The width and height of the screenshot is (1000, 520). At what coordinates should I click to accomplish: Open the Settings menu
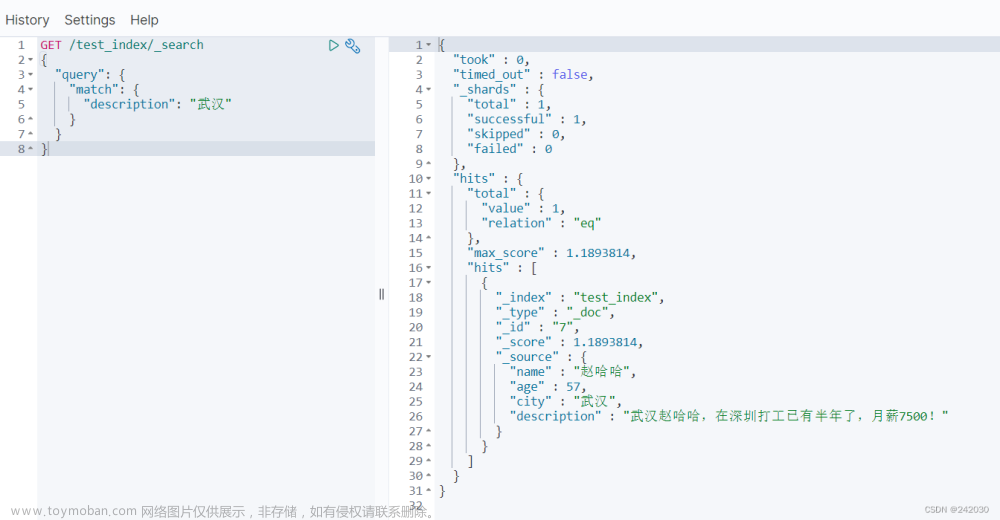click(x=90, y=20)
